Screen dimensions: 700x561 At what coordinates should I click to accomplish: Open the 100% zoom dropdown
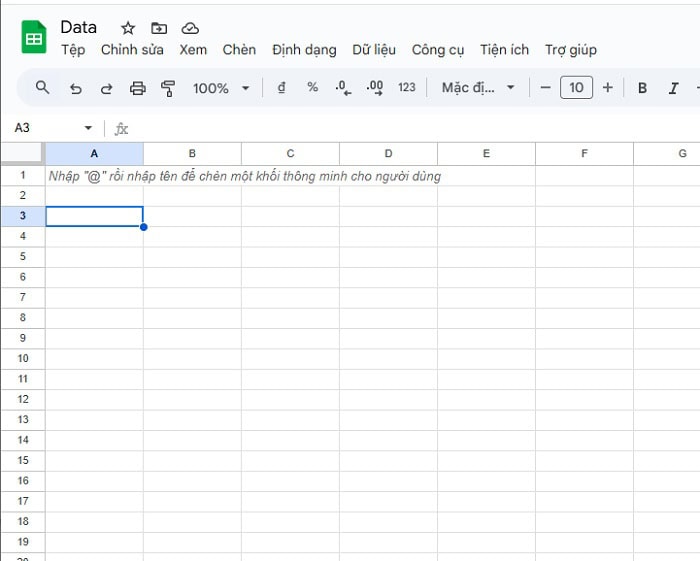click(x=221, y=88)
